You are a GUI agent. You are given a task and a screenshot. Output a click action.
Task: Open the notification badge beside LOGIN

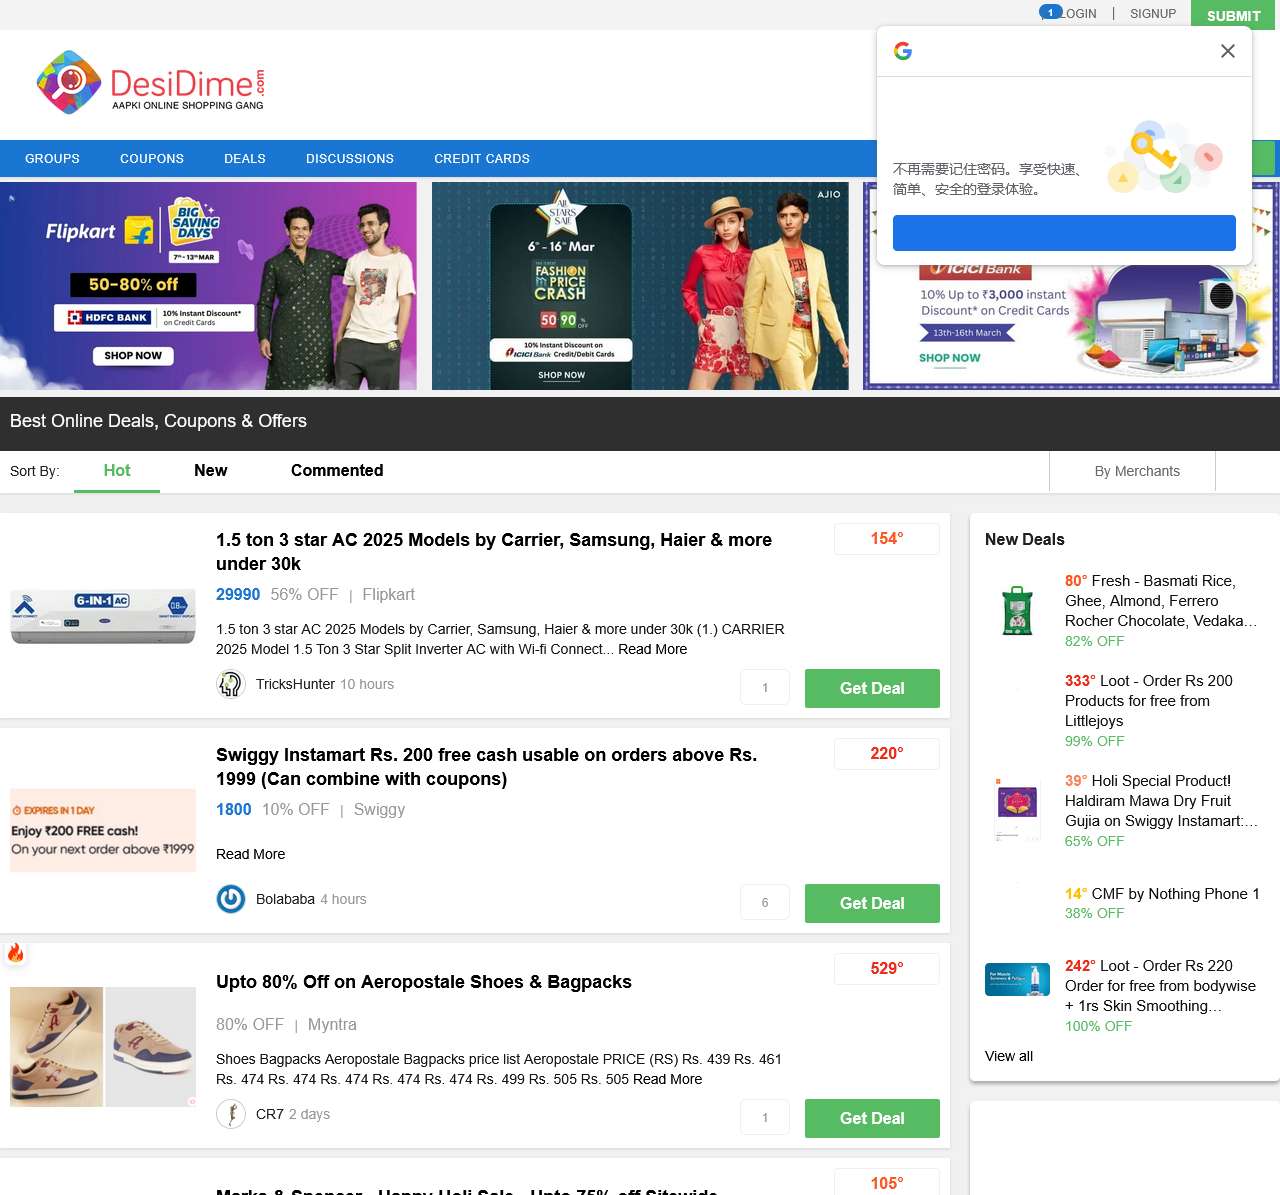coord(1050,12)
